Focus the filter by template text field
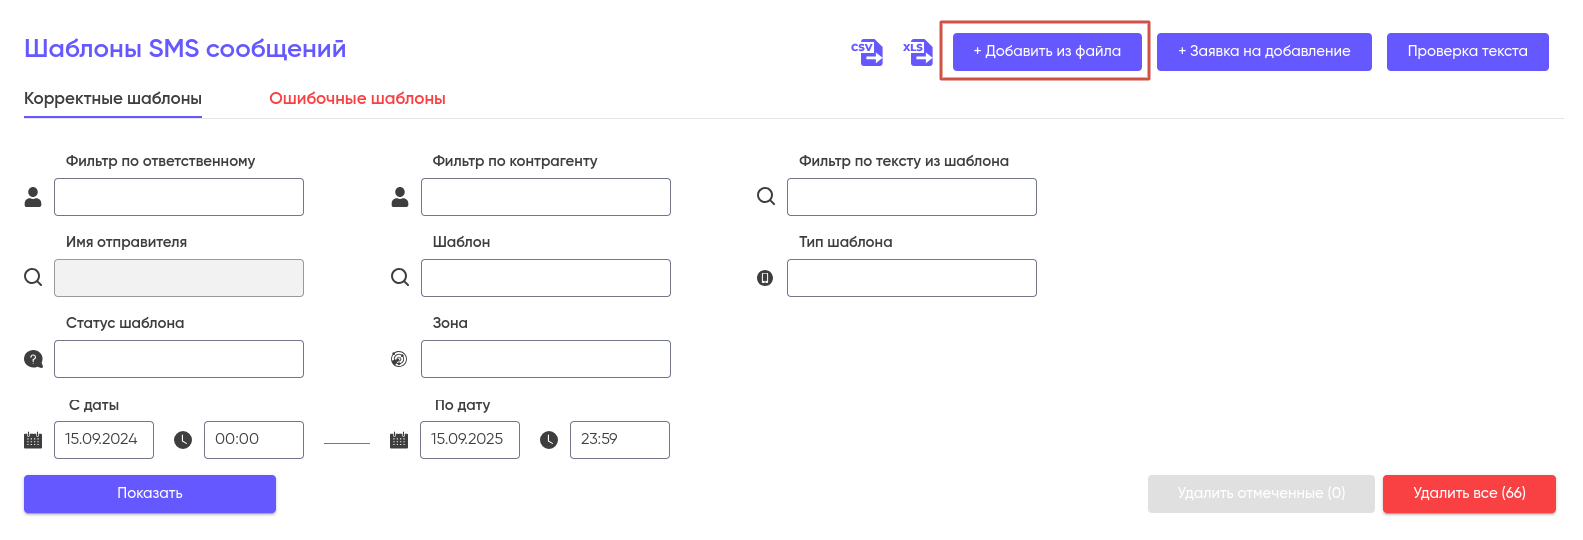This screenshot has height=540, width=1583. tap(911, 197)
